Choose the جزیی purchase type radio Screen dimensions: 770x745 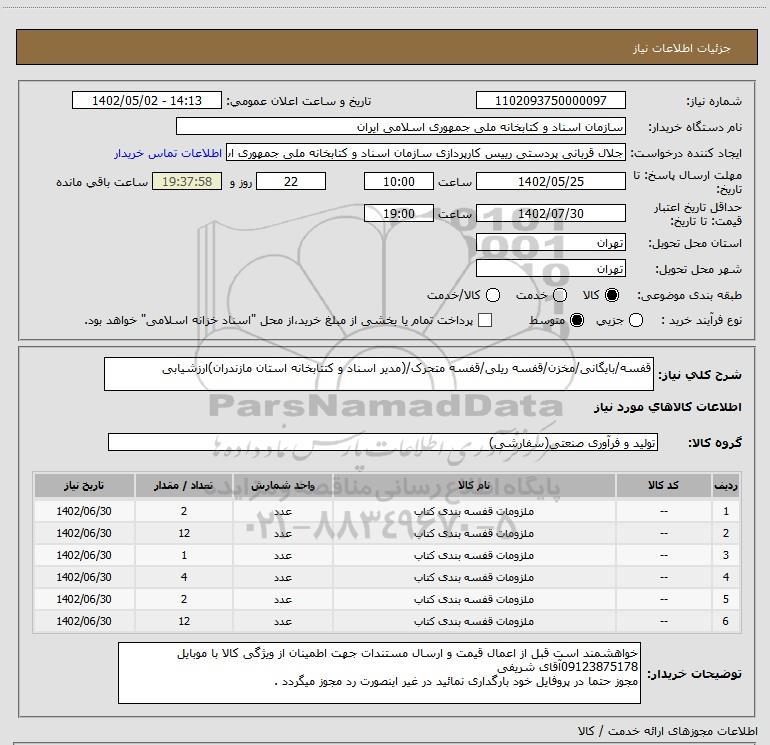point(636,320)
